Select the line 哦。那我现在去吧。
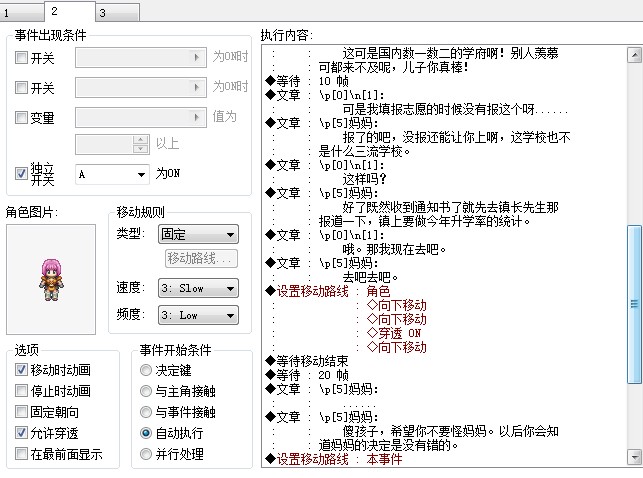The height and width of the screenshot is (478, 643). click(x=394, y=249)
